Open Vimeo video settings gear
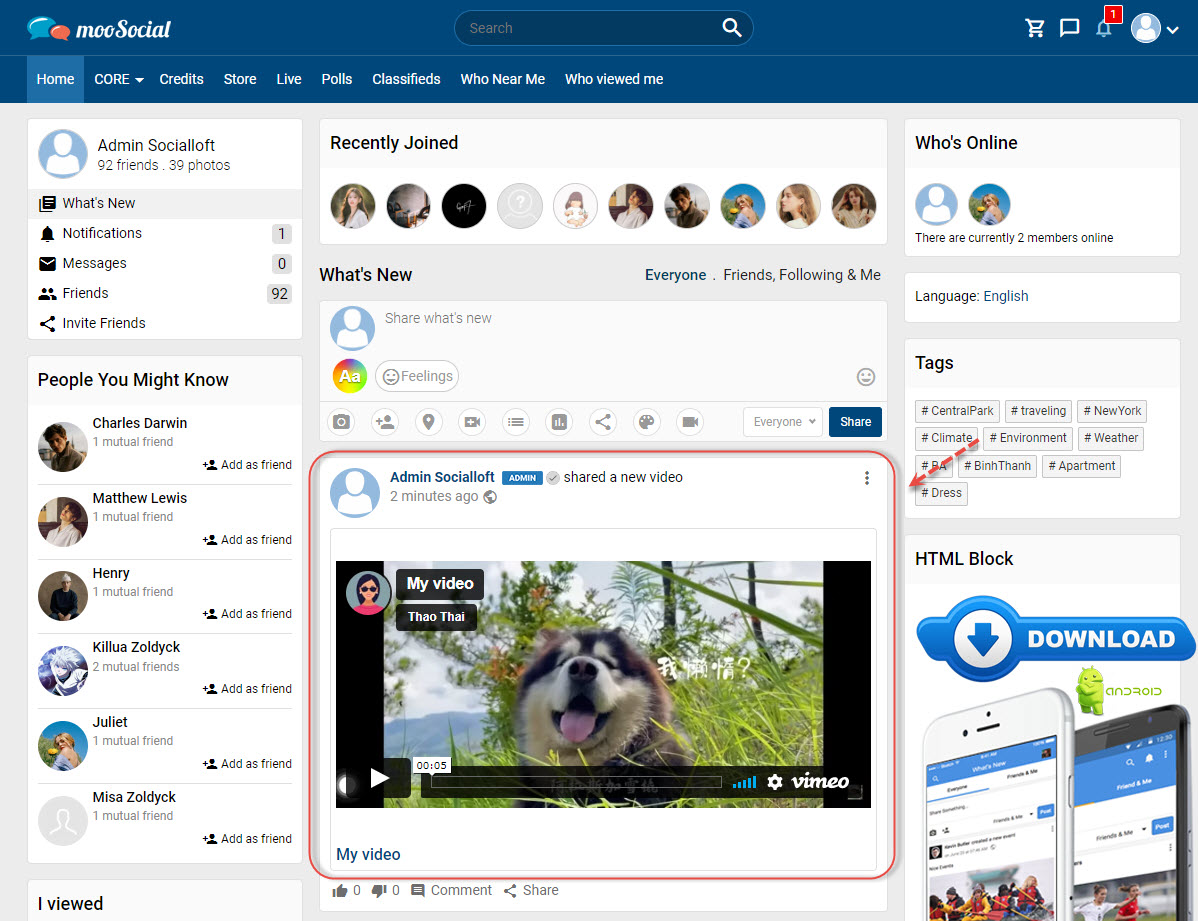This screenshot has width=1198, height=921. [775, 781]
